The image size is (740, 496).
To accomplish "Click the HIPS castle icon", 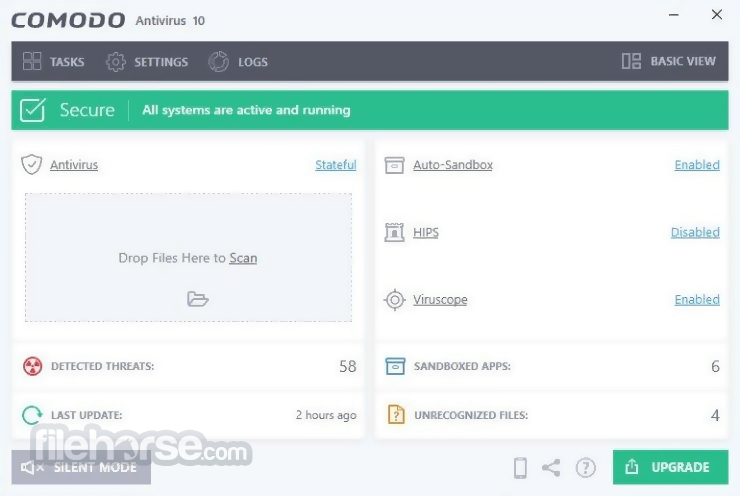I will pyautogui.click(x=395, y=232).
